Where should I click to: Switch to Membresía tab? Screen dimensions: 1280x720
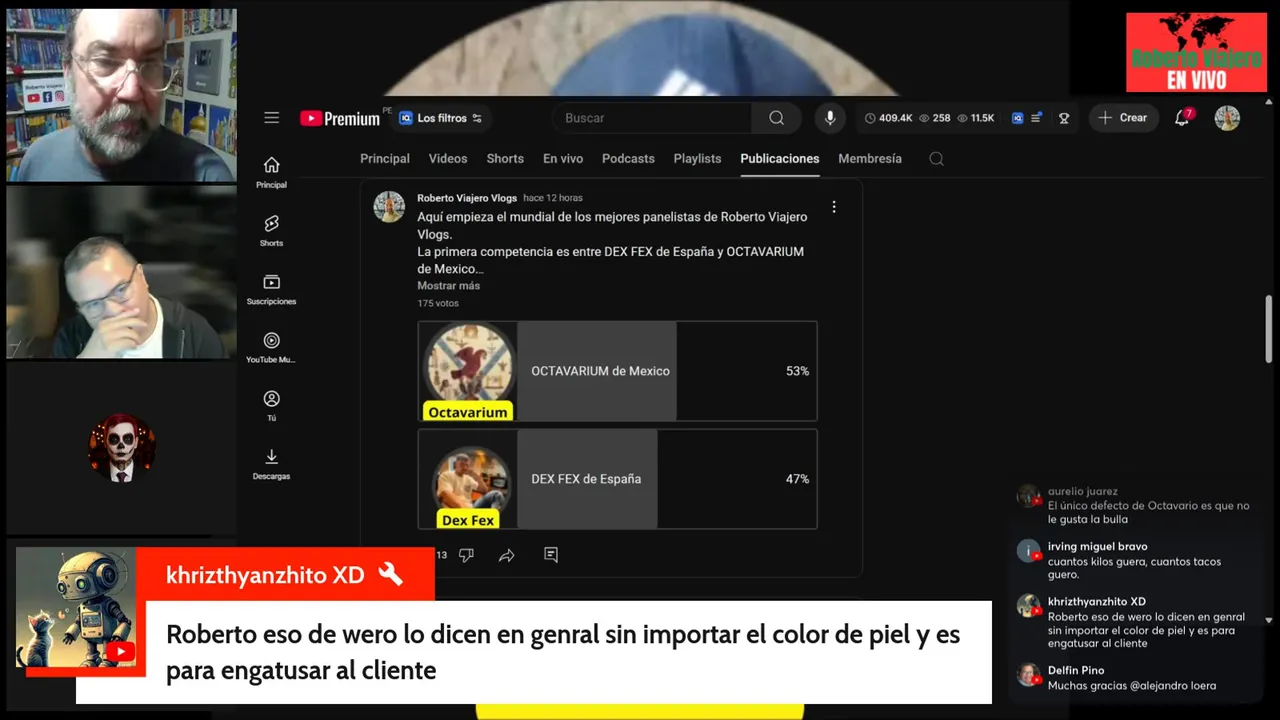click(x=870, y=159)
